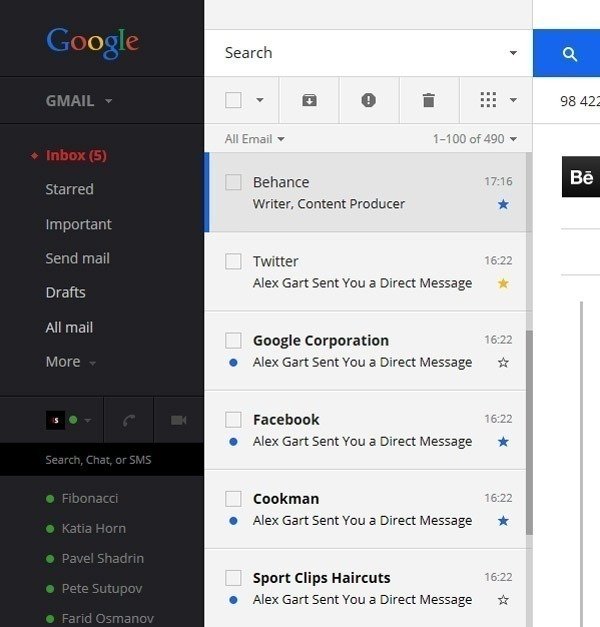Delete mail using the trash icon

(428, 100)
